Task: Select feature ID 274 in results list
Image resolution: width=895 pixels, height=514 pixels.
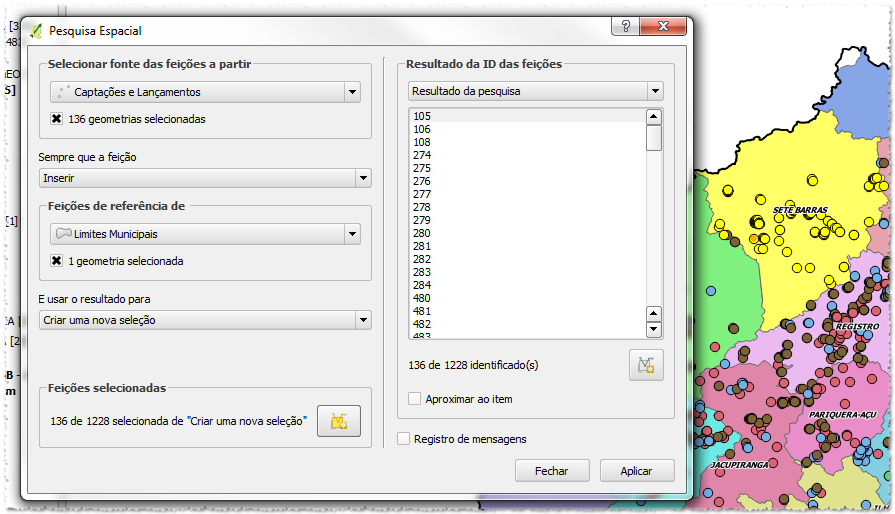Action: 422,155
